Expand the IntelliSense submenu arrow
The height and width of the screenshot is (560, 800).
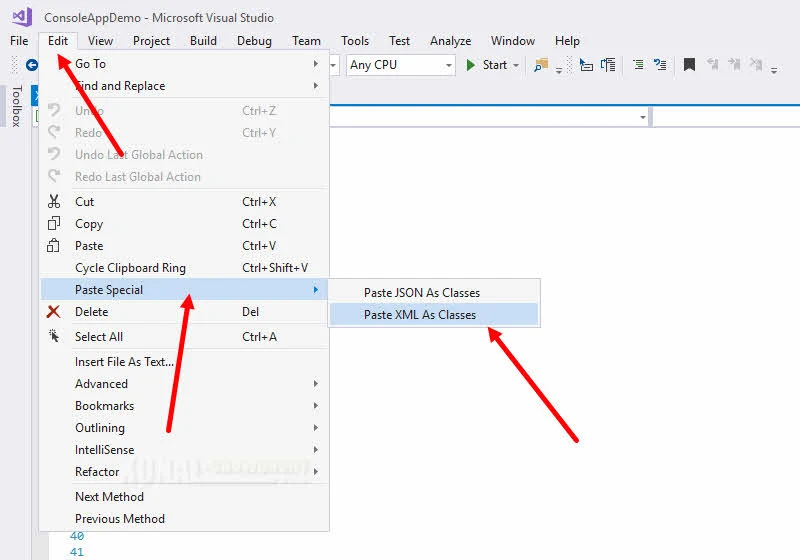tap(316, 449)
